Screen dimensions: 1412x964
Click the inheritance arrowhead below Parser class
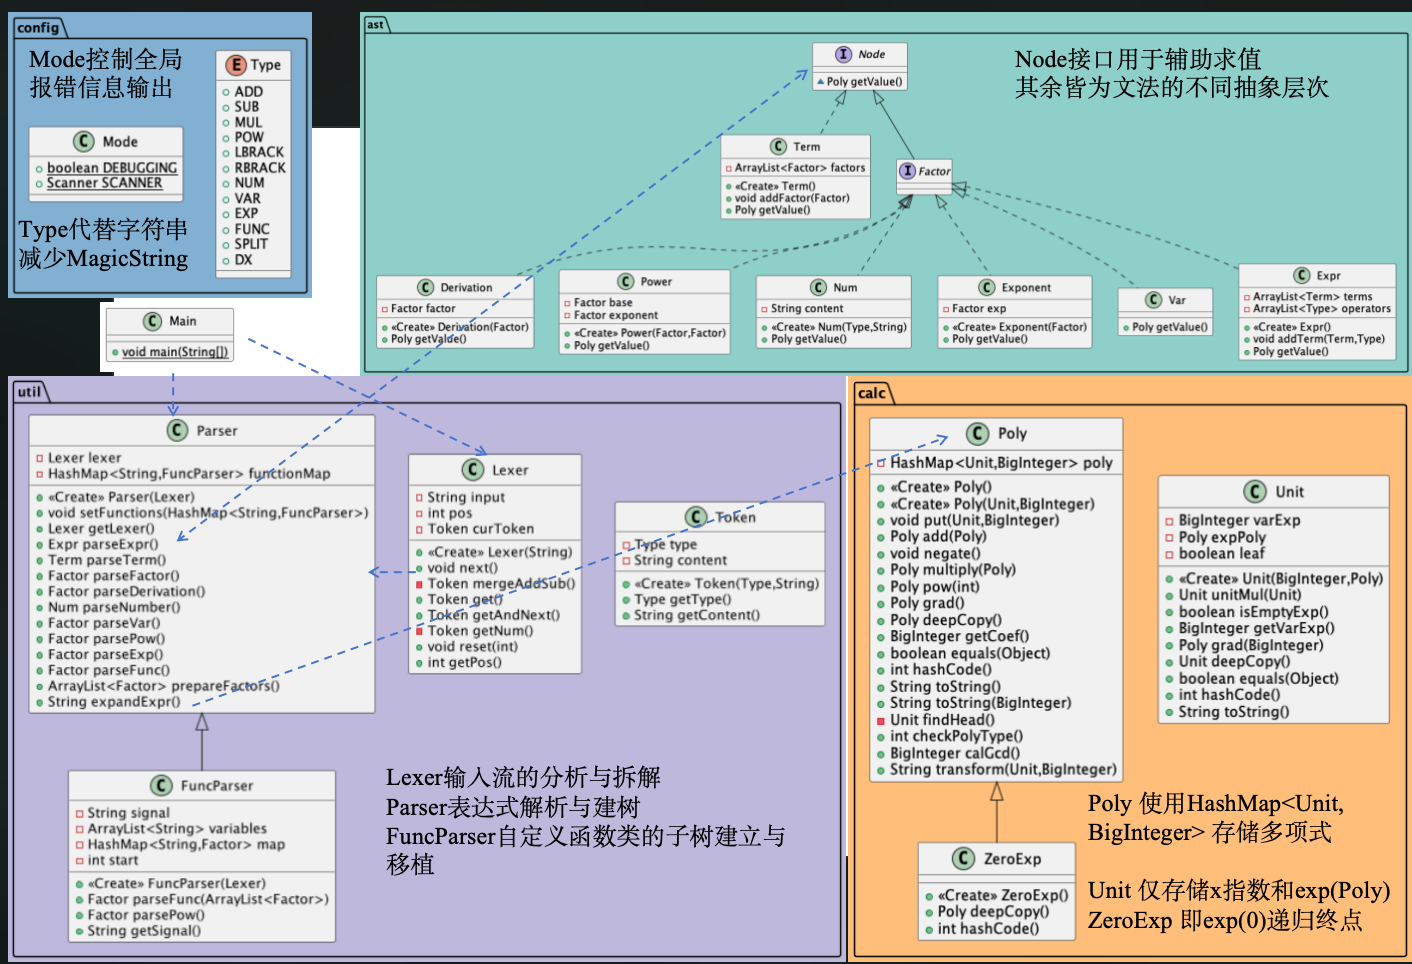(x=202, y=722)
